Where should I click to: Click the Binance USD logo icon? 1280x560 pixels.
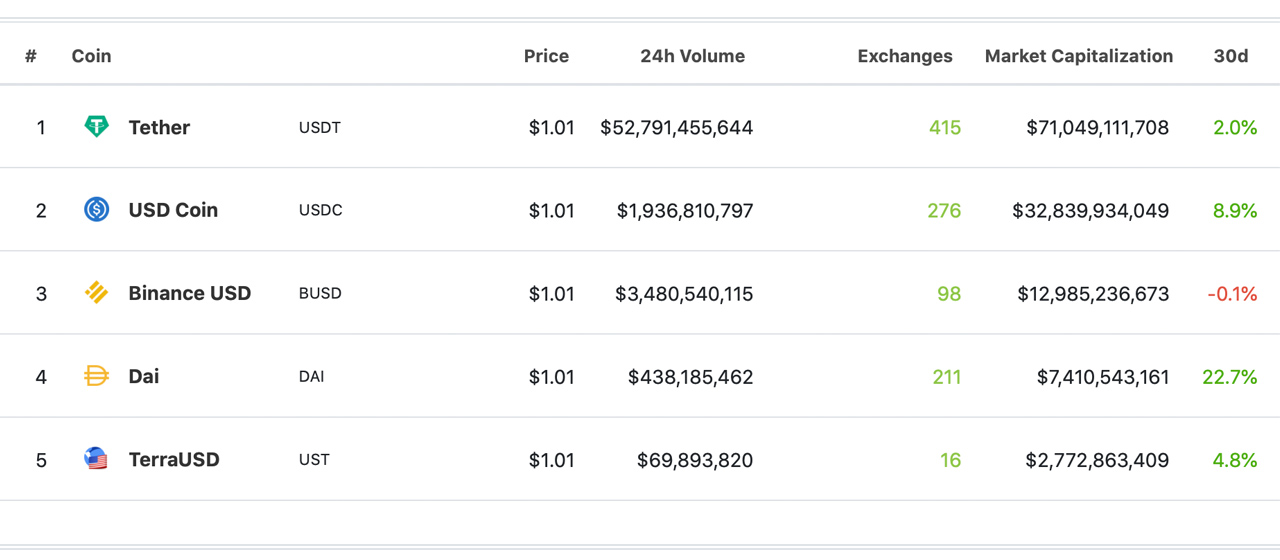click(96, 293)
